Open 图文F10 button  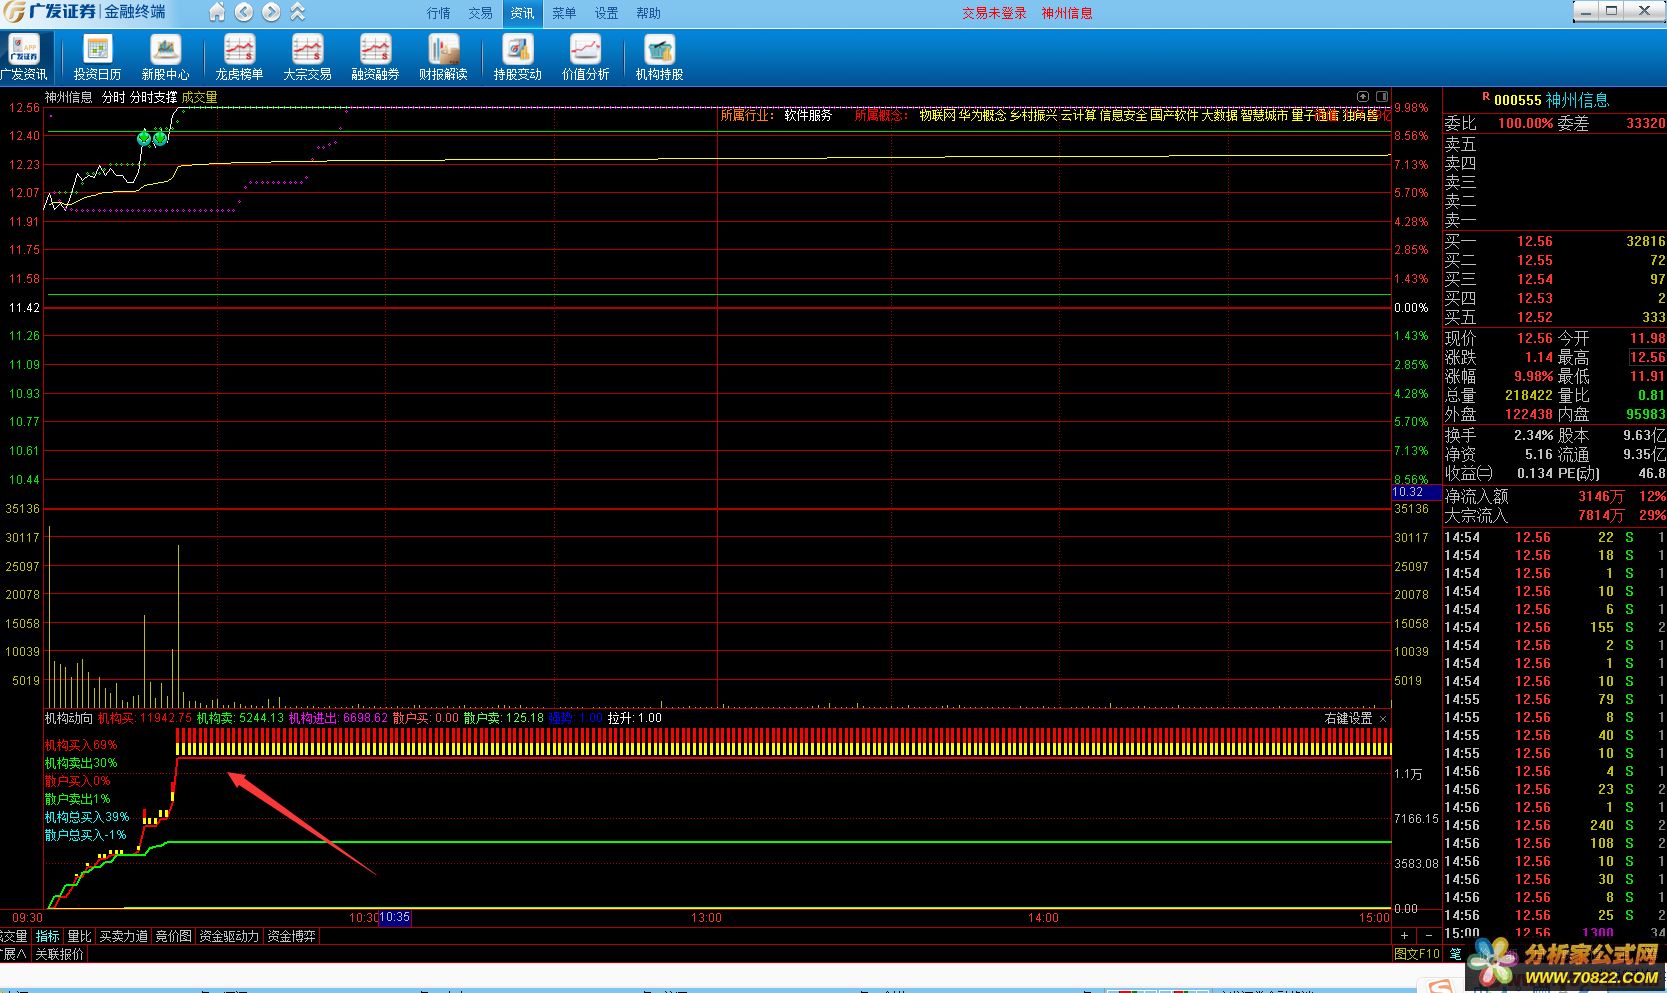coord(1417,954)
